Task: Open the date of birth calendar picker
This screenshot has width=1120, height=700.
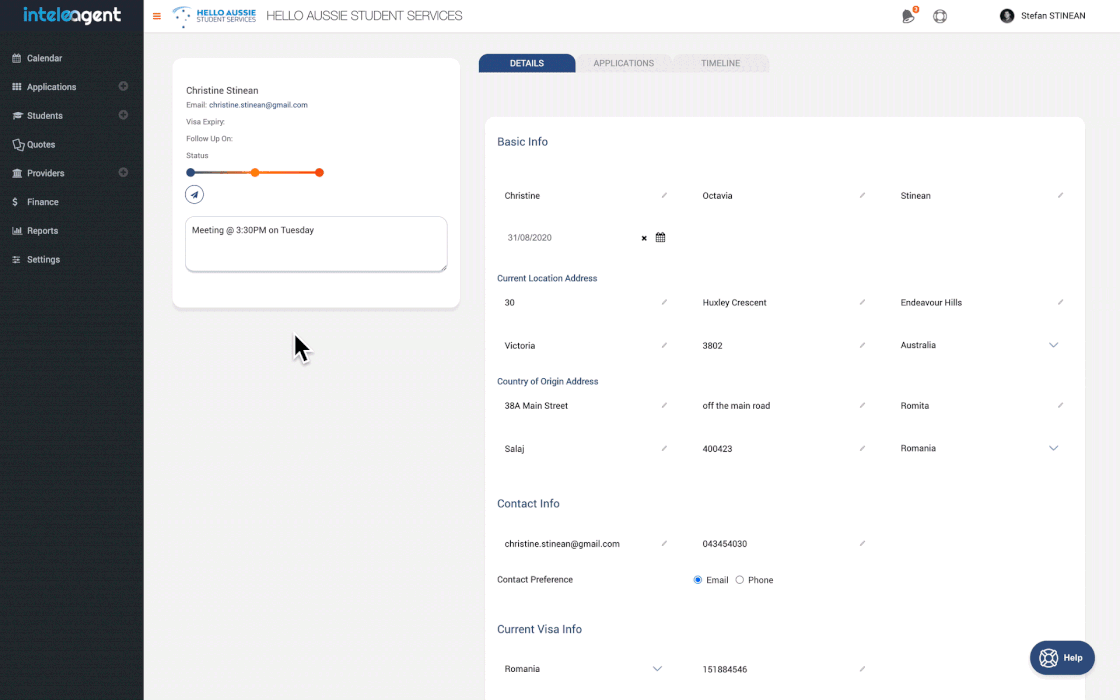Action: pos(660,238)
